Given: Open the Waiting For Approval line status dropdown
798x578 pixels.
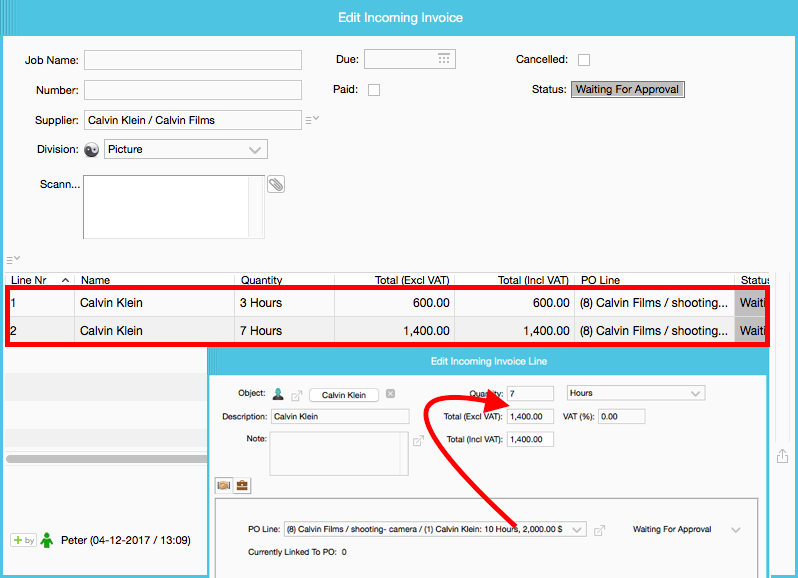Looking at the screenshot, I should 686,530.
